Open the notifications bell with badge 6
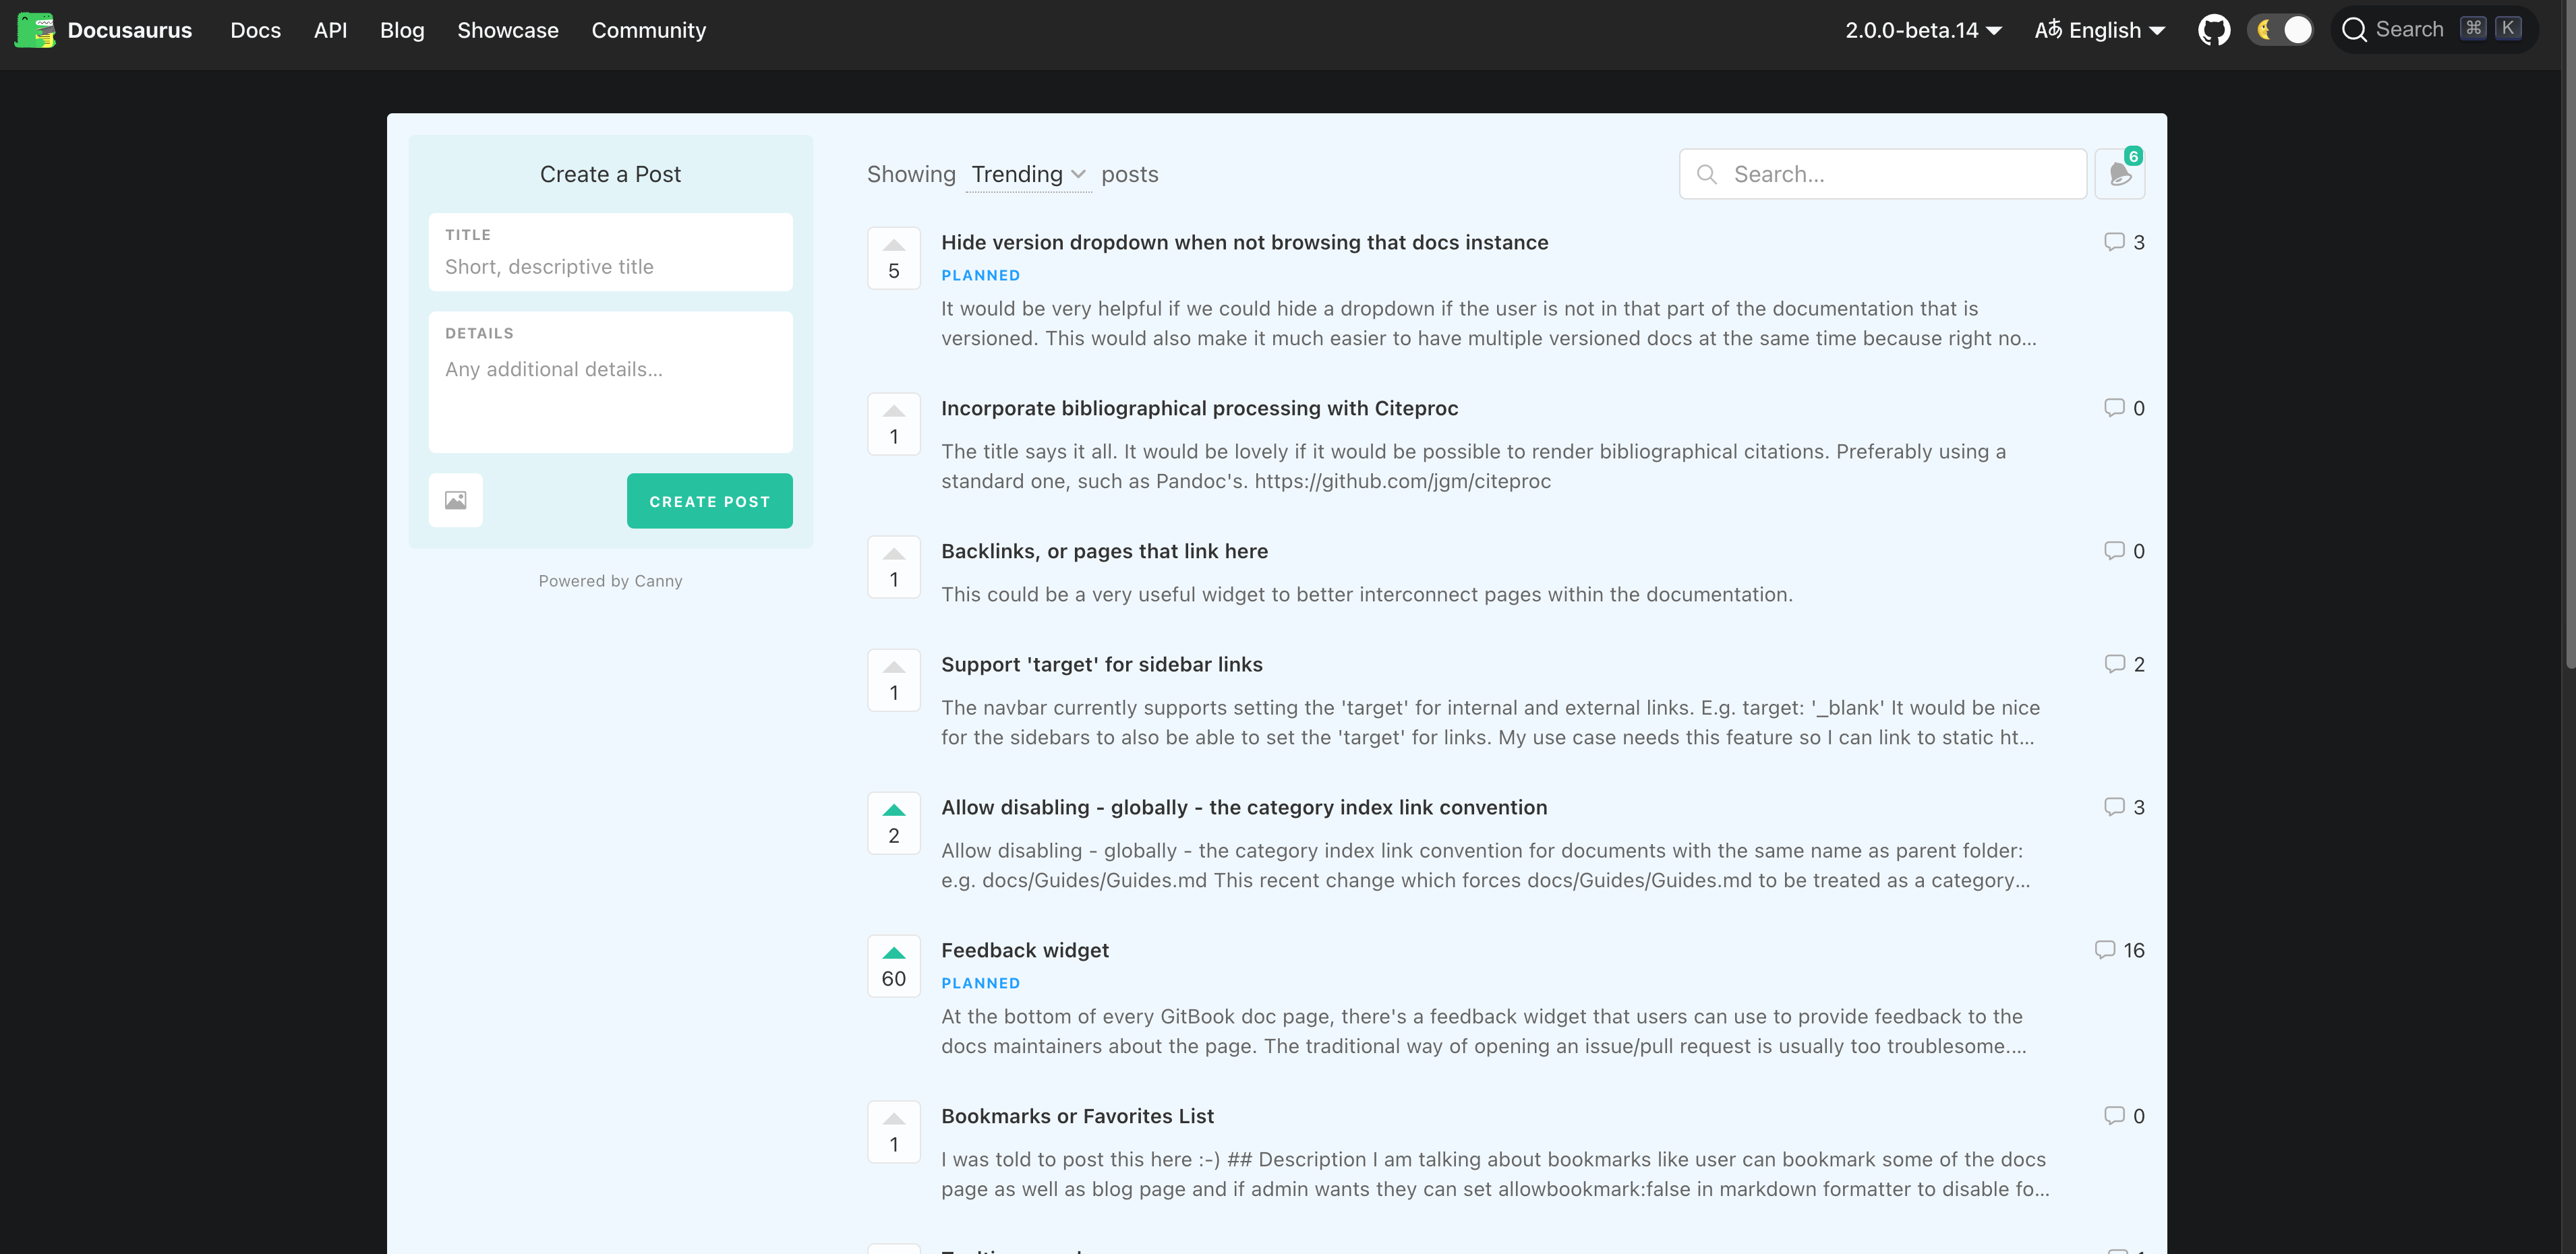 coord(2120,174)
